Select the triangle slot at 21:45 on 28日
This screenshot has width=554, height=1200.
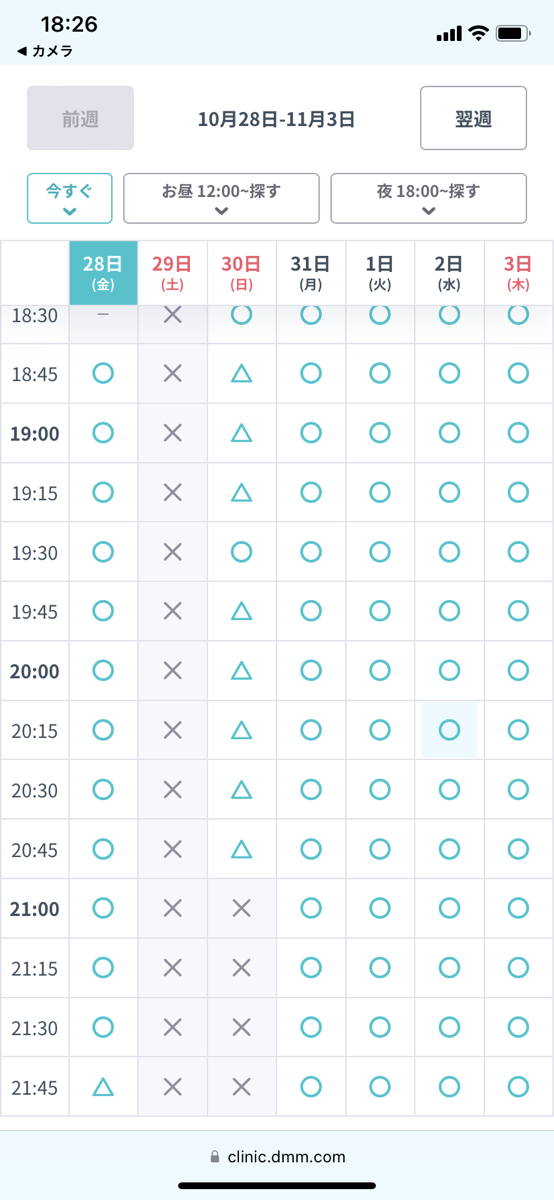(103, 1087)
